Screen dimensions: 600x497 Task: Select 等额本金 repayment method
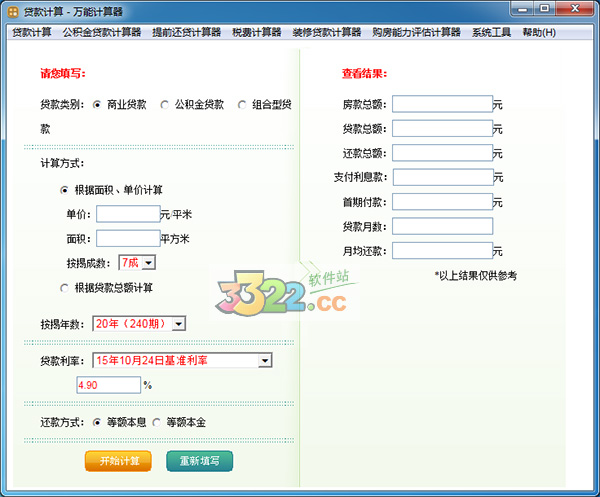click(157, 422)
